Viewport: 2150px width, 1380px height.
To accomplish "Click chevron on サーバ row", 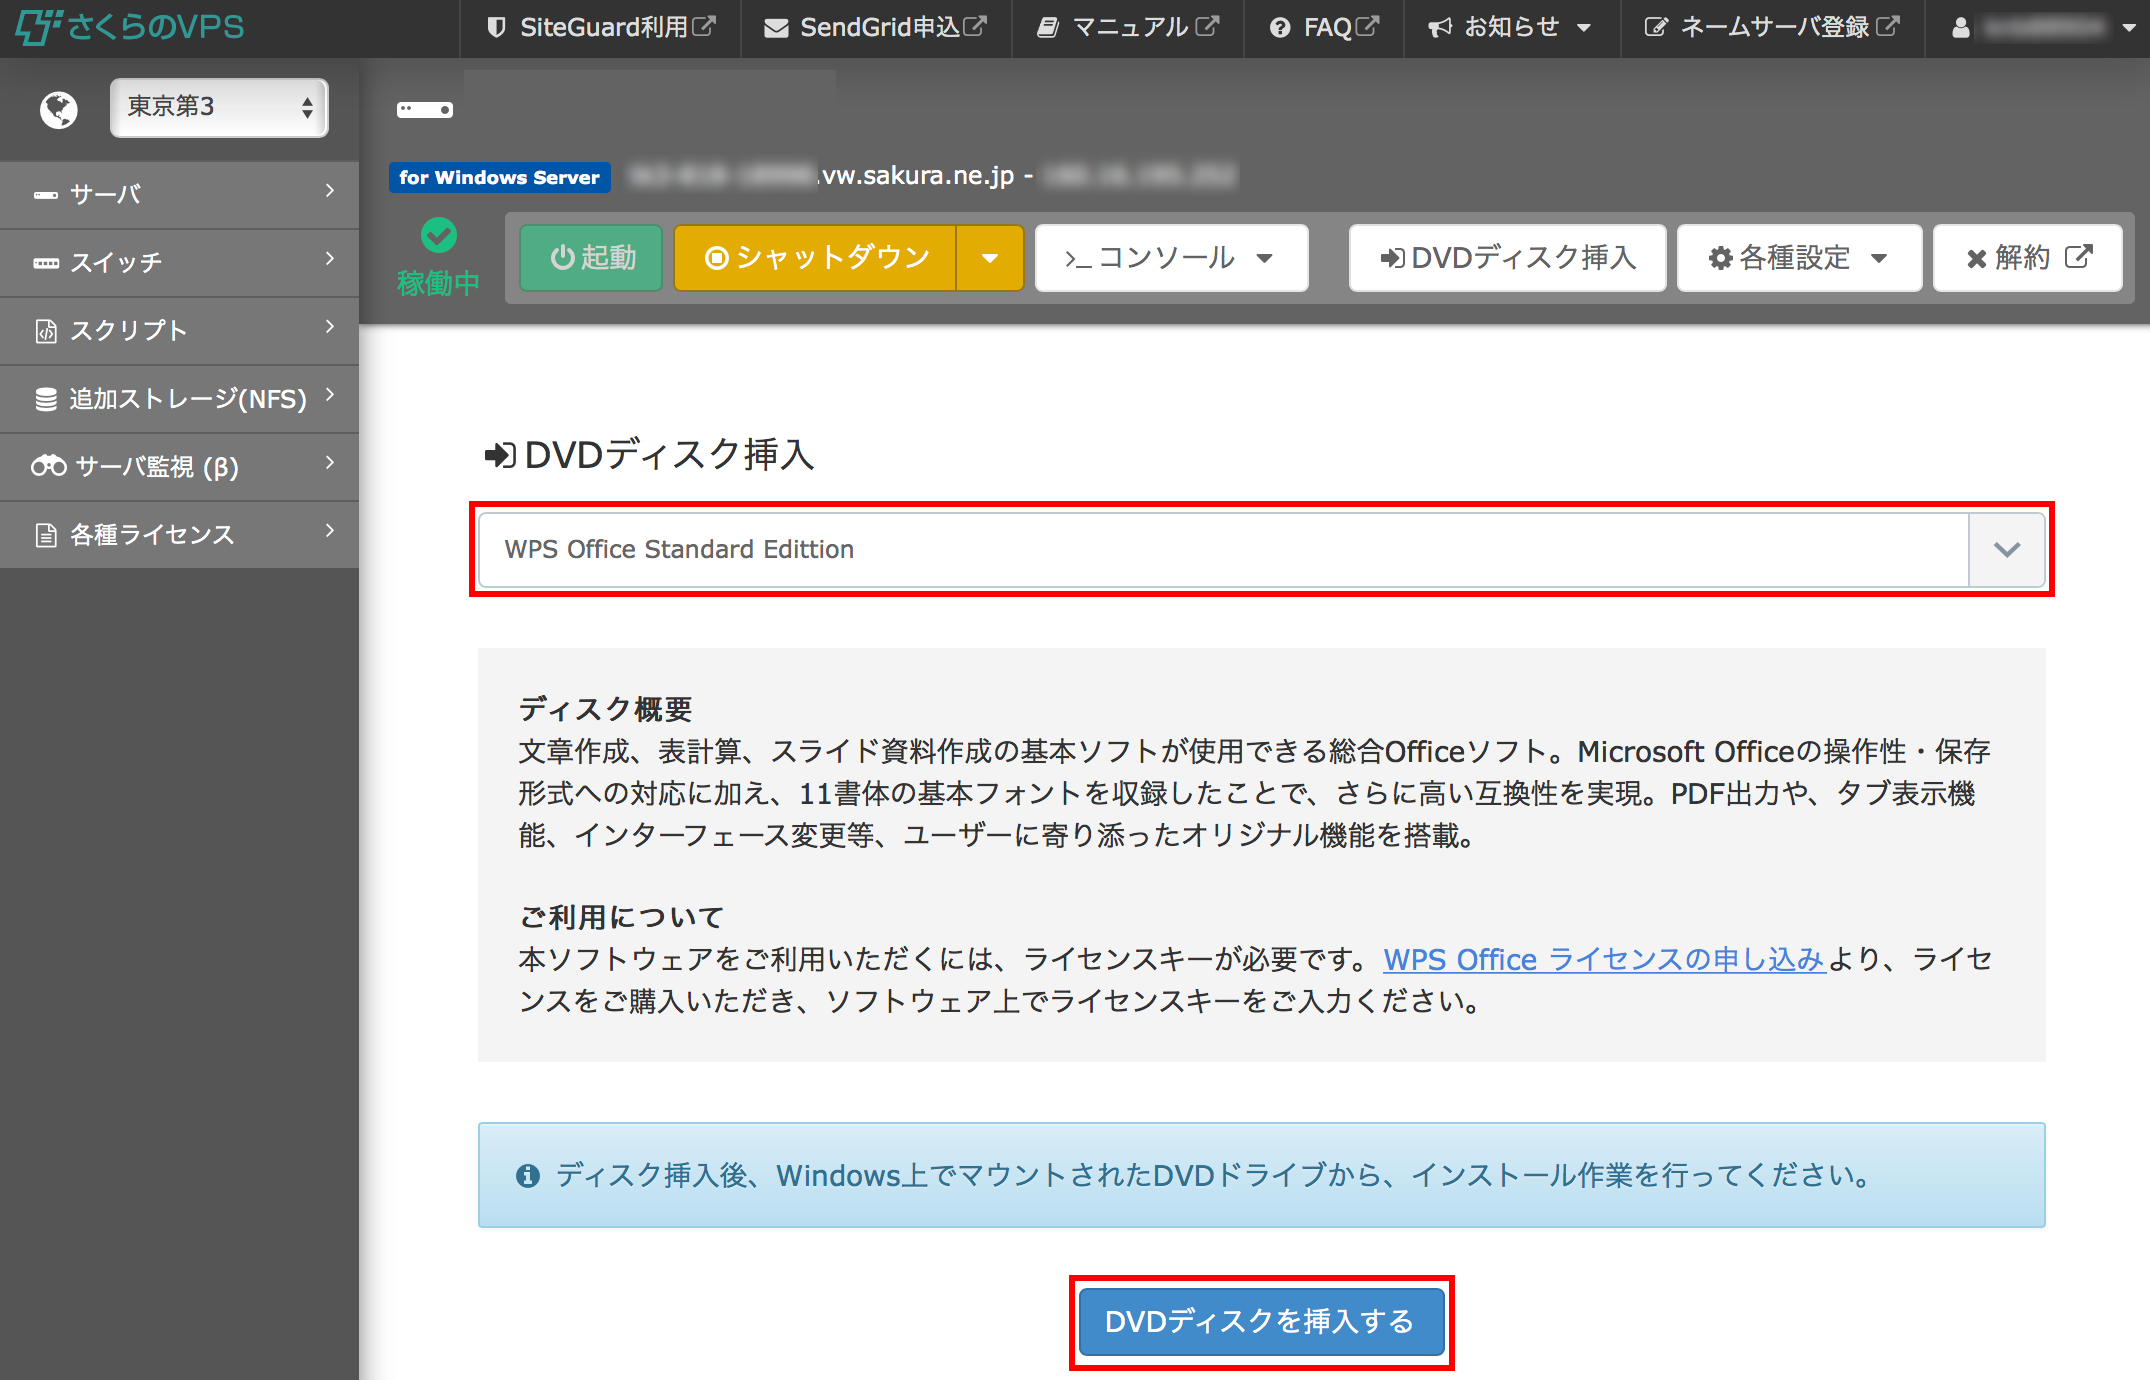I will coord(330,191).
